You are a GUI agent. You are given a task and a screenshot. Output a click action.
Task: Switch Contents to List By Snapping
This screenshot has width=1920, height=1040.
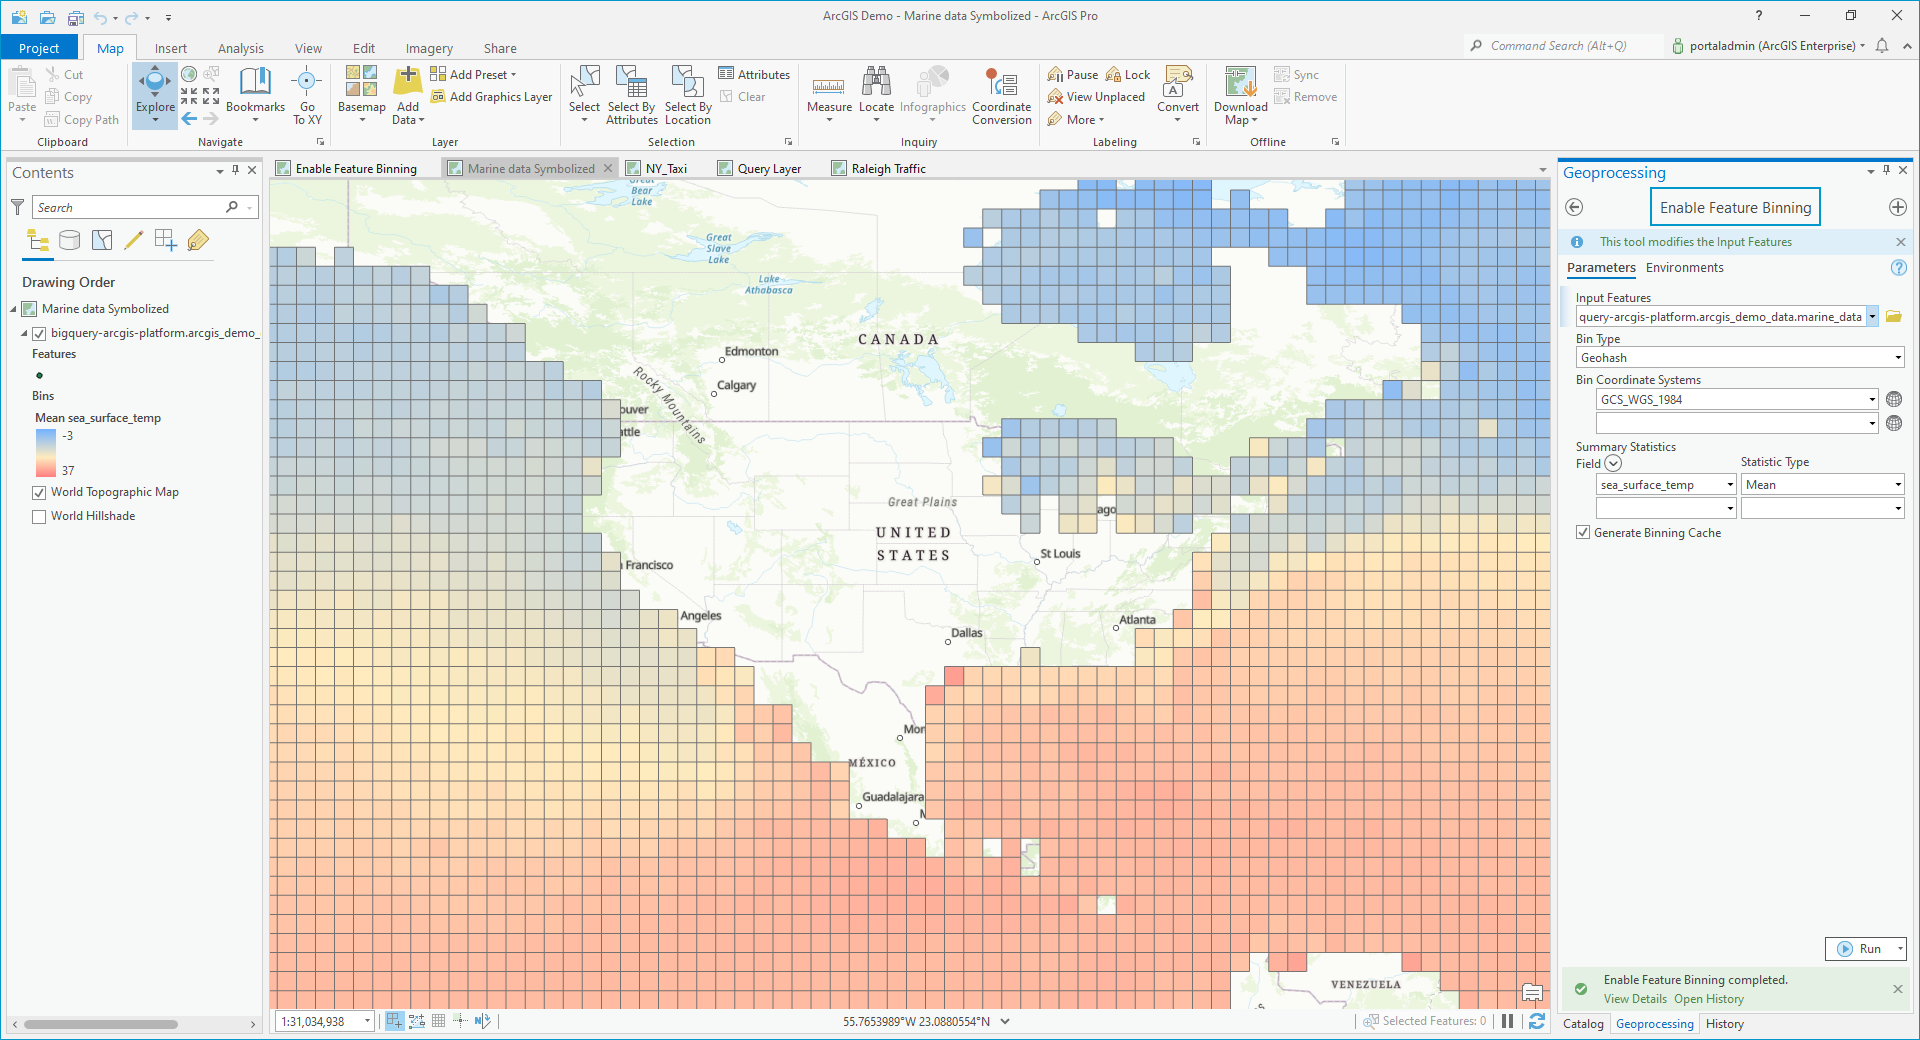click(166, 240)
